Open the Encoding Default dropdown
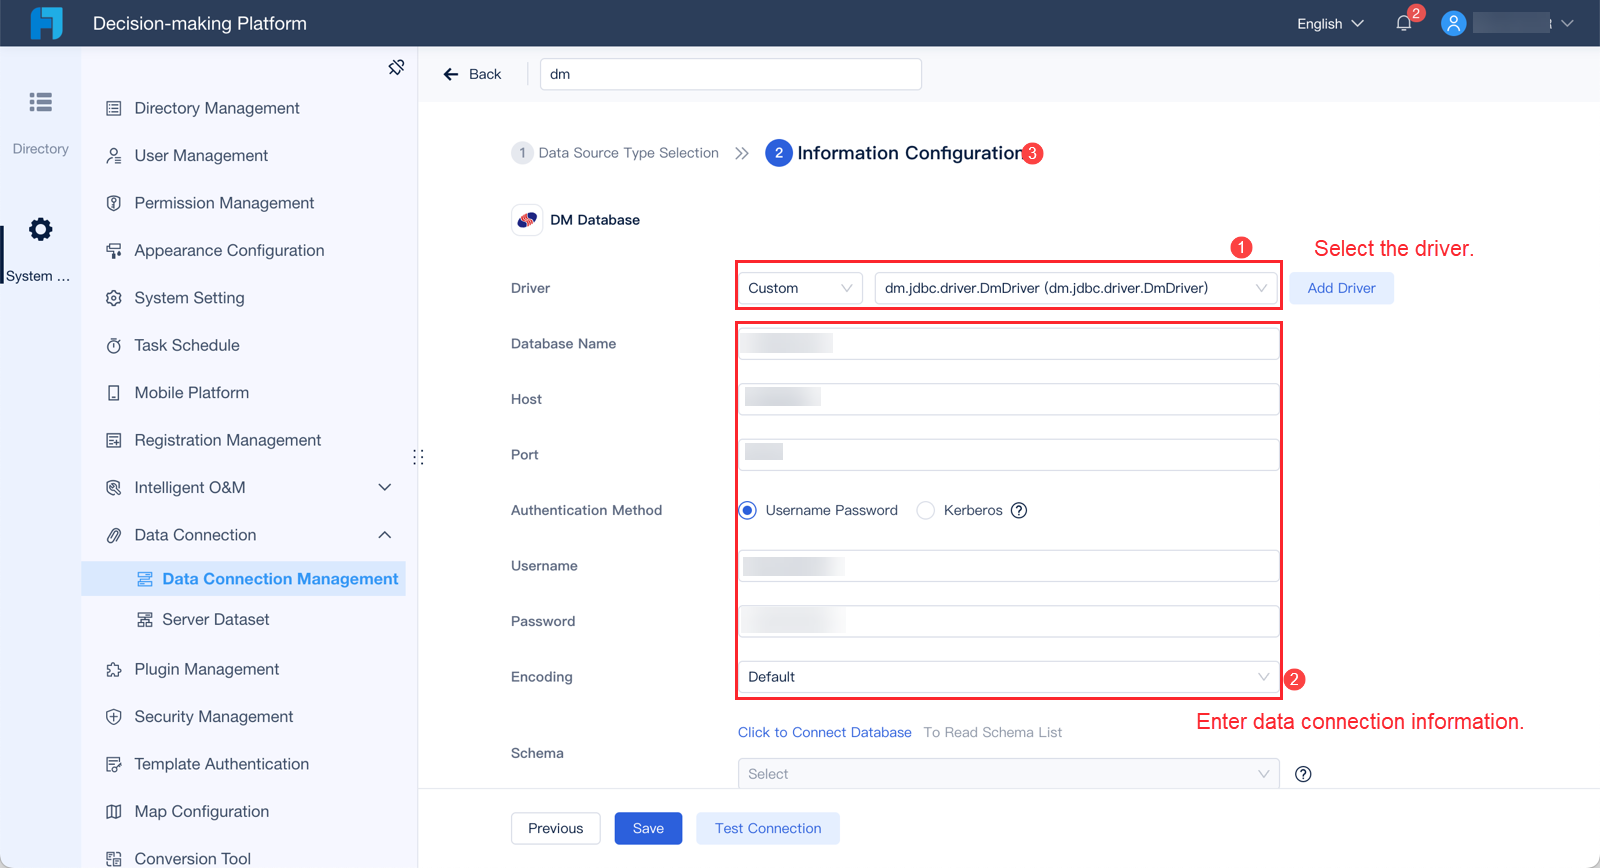Image resolution: width=1600 pixels, height=868 pixels. (1009, 677)
